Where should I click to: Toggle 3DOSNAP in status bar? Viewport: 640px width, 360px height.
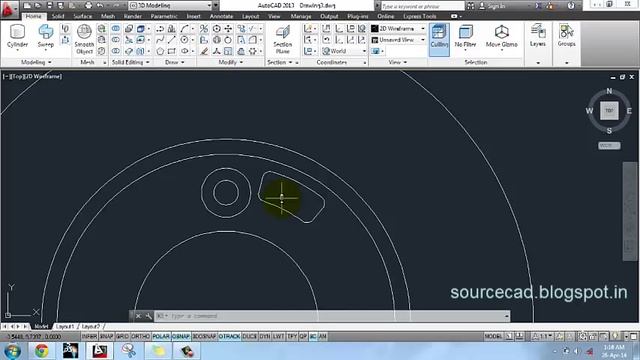tap(204, 336)
